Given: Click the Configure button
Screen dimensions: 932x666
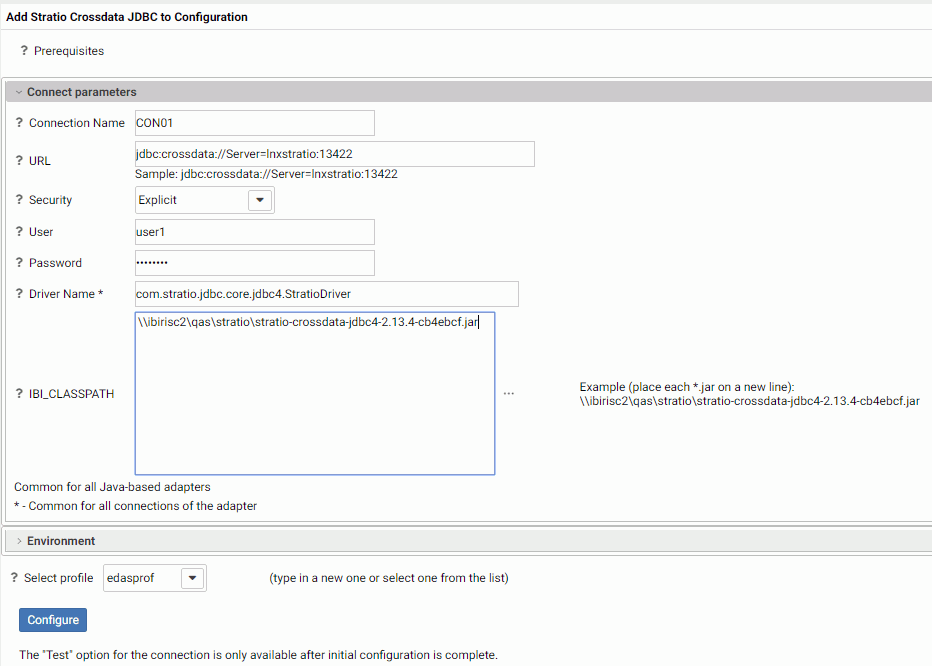Looking at the screenshot, I should (x=53, y=620).
